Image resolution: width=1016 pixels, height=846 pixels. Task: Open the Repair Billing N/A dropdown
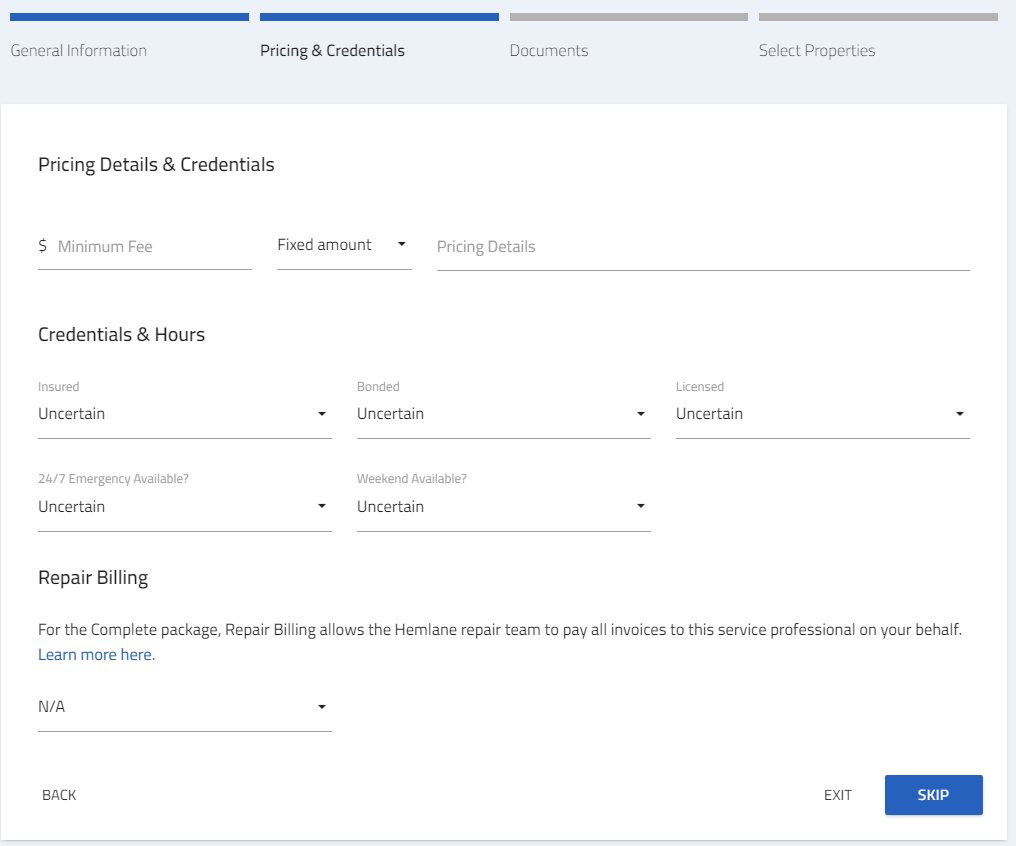(x=185, y=707)
